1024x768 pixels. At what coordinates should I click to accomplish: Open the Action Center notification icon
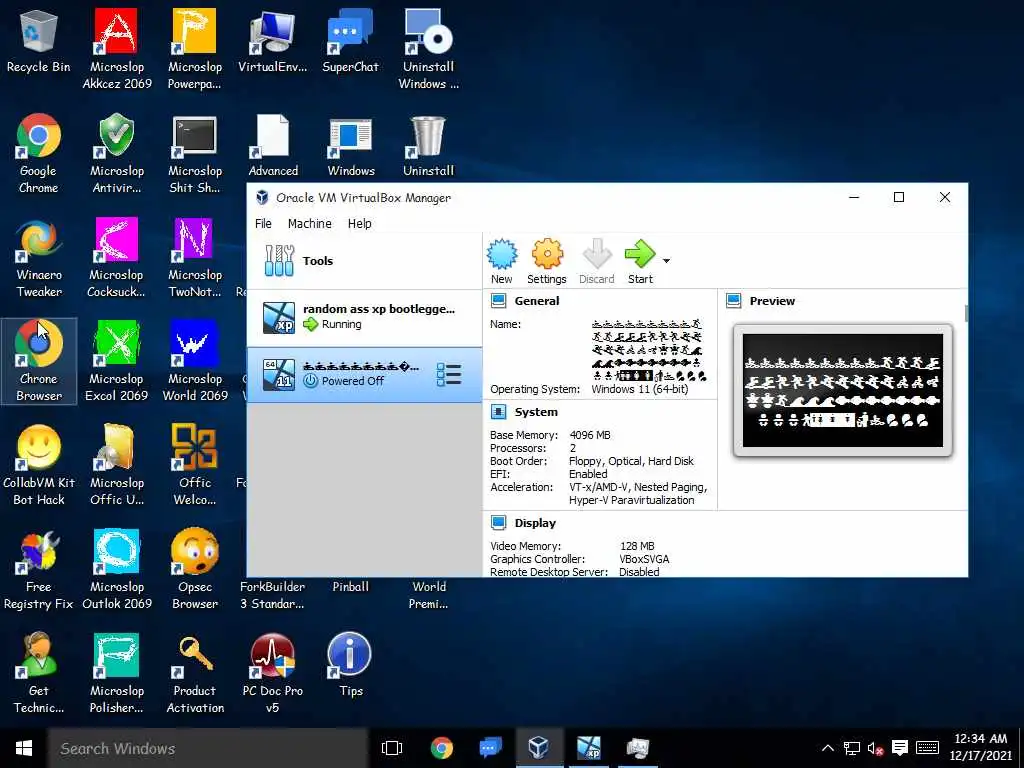[900, 748]
